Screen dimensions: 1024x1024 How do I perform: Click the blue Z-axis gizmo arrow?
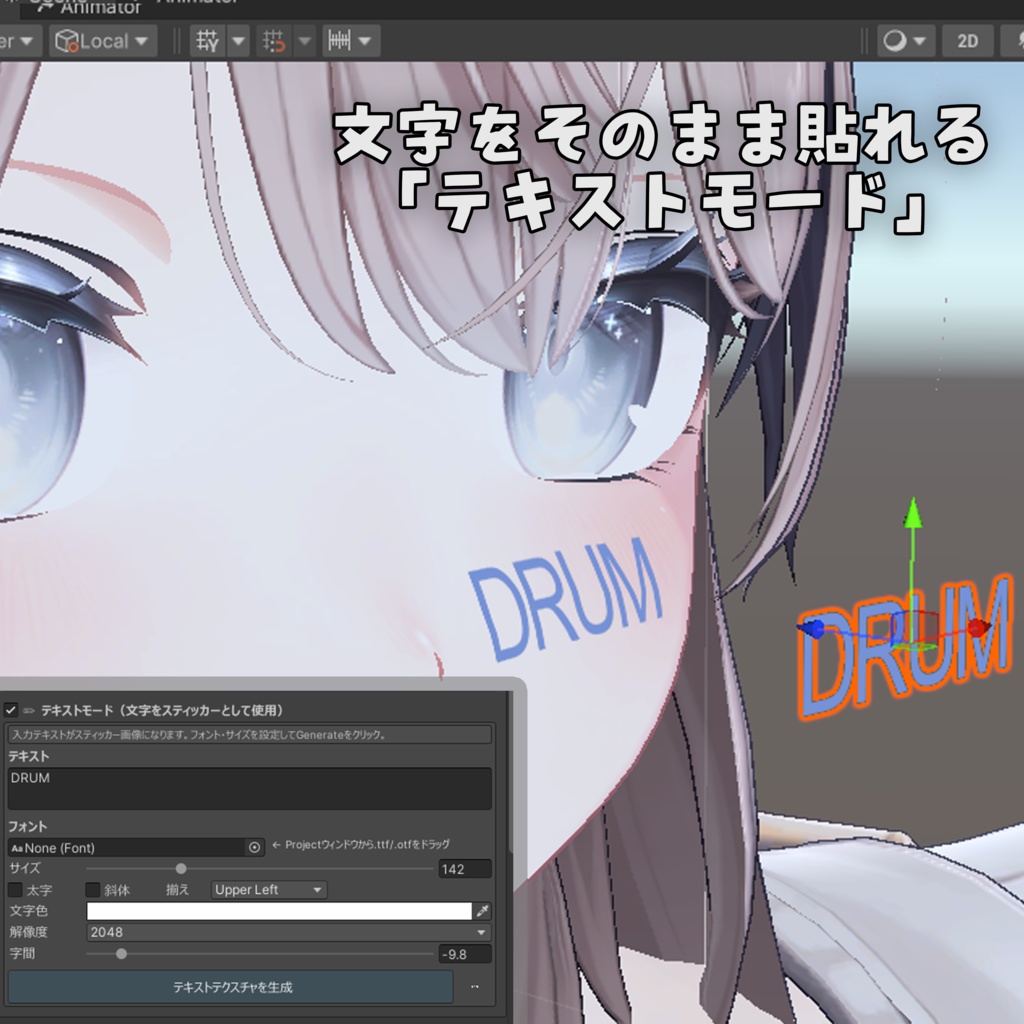click(812, 630)
